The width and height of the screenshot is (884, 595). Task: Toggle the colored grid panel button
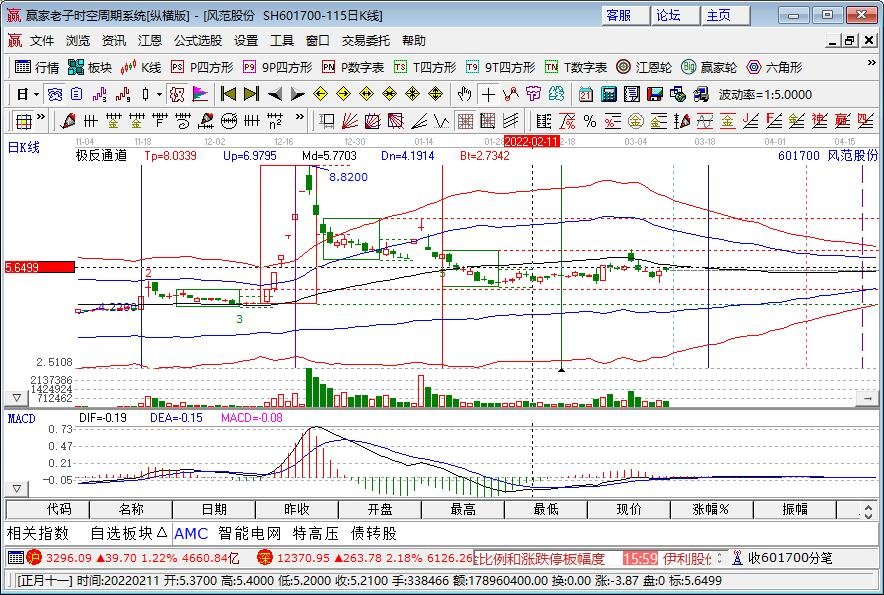[24, 121]
